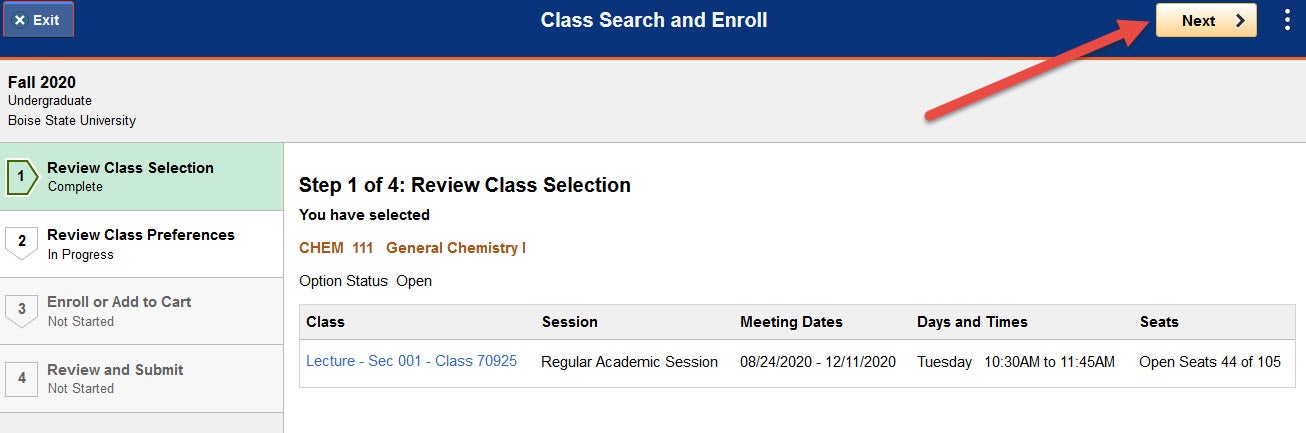Select step 1 pentagon number icon
1306x433 pixels.
tap(22, 177)
